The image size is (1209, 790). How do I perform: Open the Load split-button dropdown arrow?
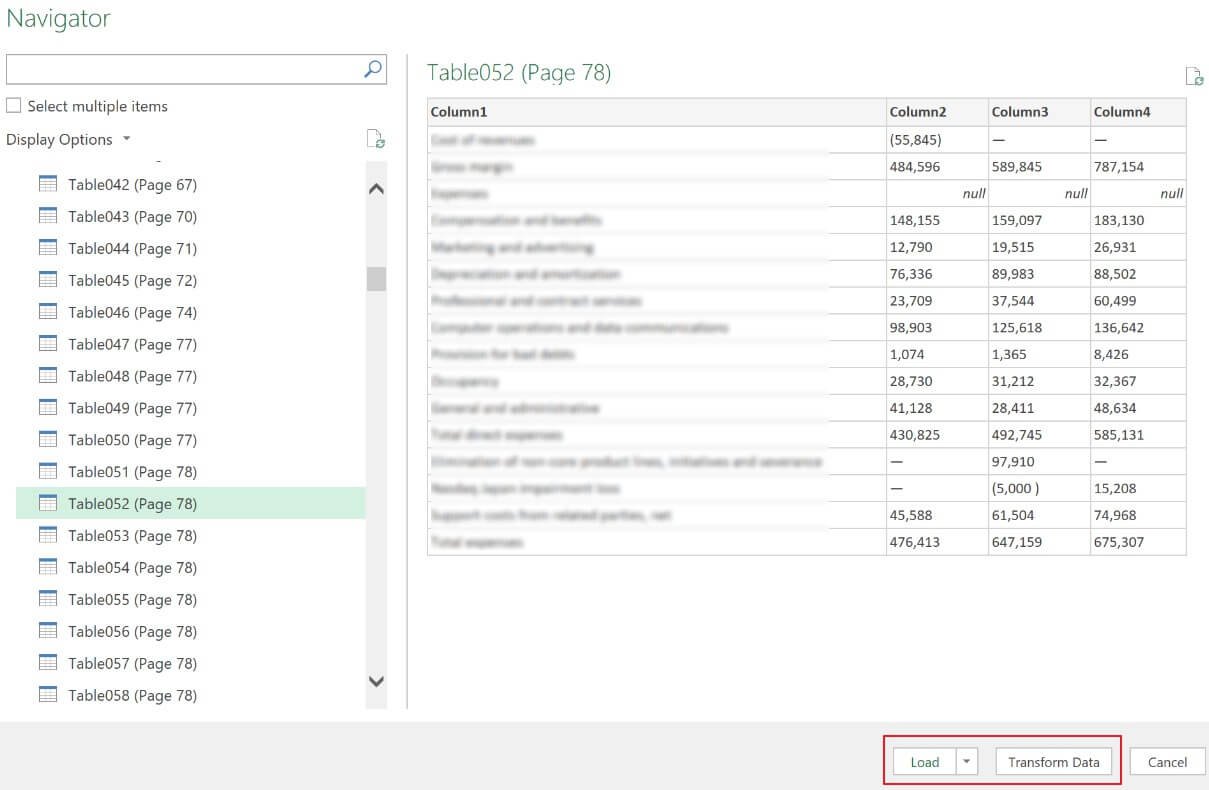click(x=966, y=761)
